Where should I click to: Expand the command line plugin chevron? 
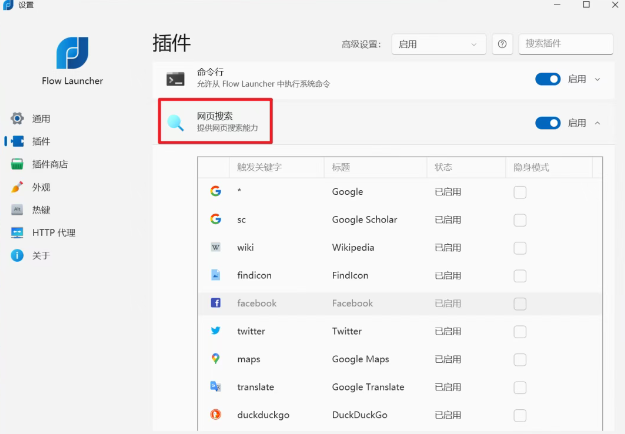pyautogui.click(x=597, y=79)
